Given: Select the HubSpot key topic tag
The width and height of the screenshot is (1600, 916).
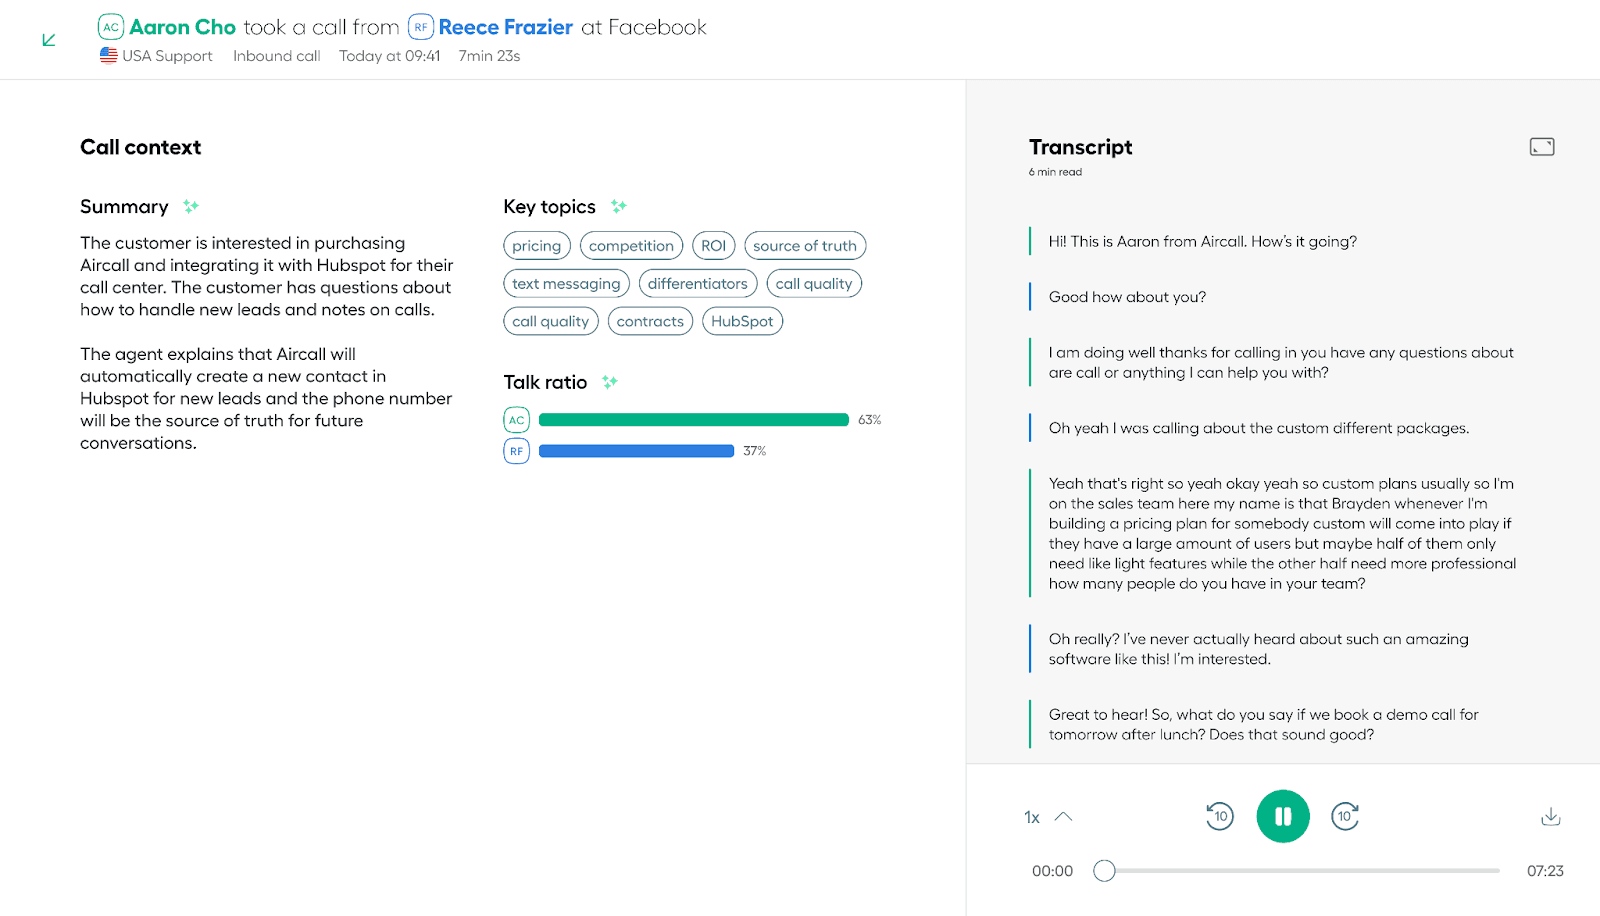Looking at the screenshot, I should point(742,321).
